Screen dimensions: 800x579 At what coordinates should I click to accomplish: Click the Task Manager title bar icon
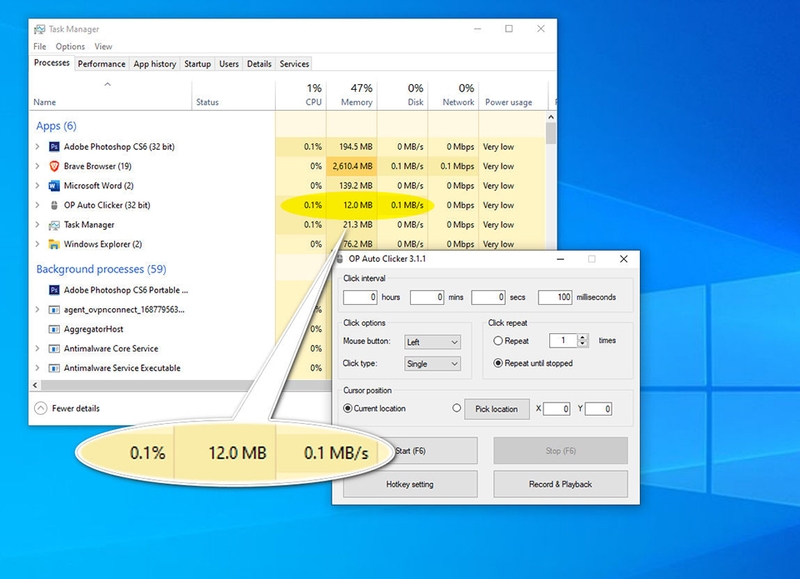[x=39, y=30]
